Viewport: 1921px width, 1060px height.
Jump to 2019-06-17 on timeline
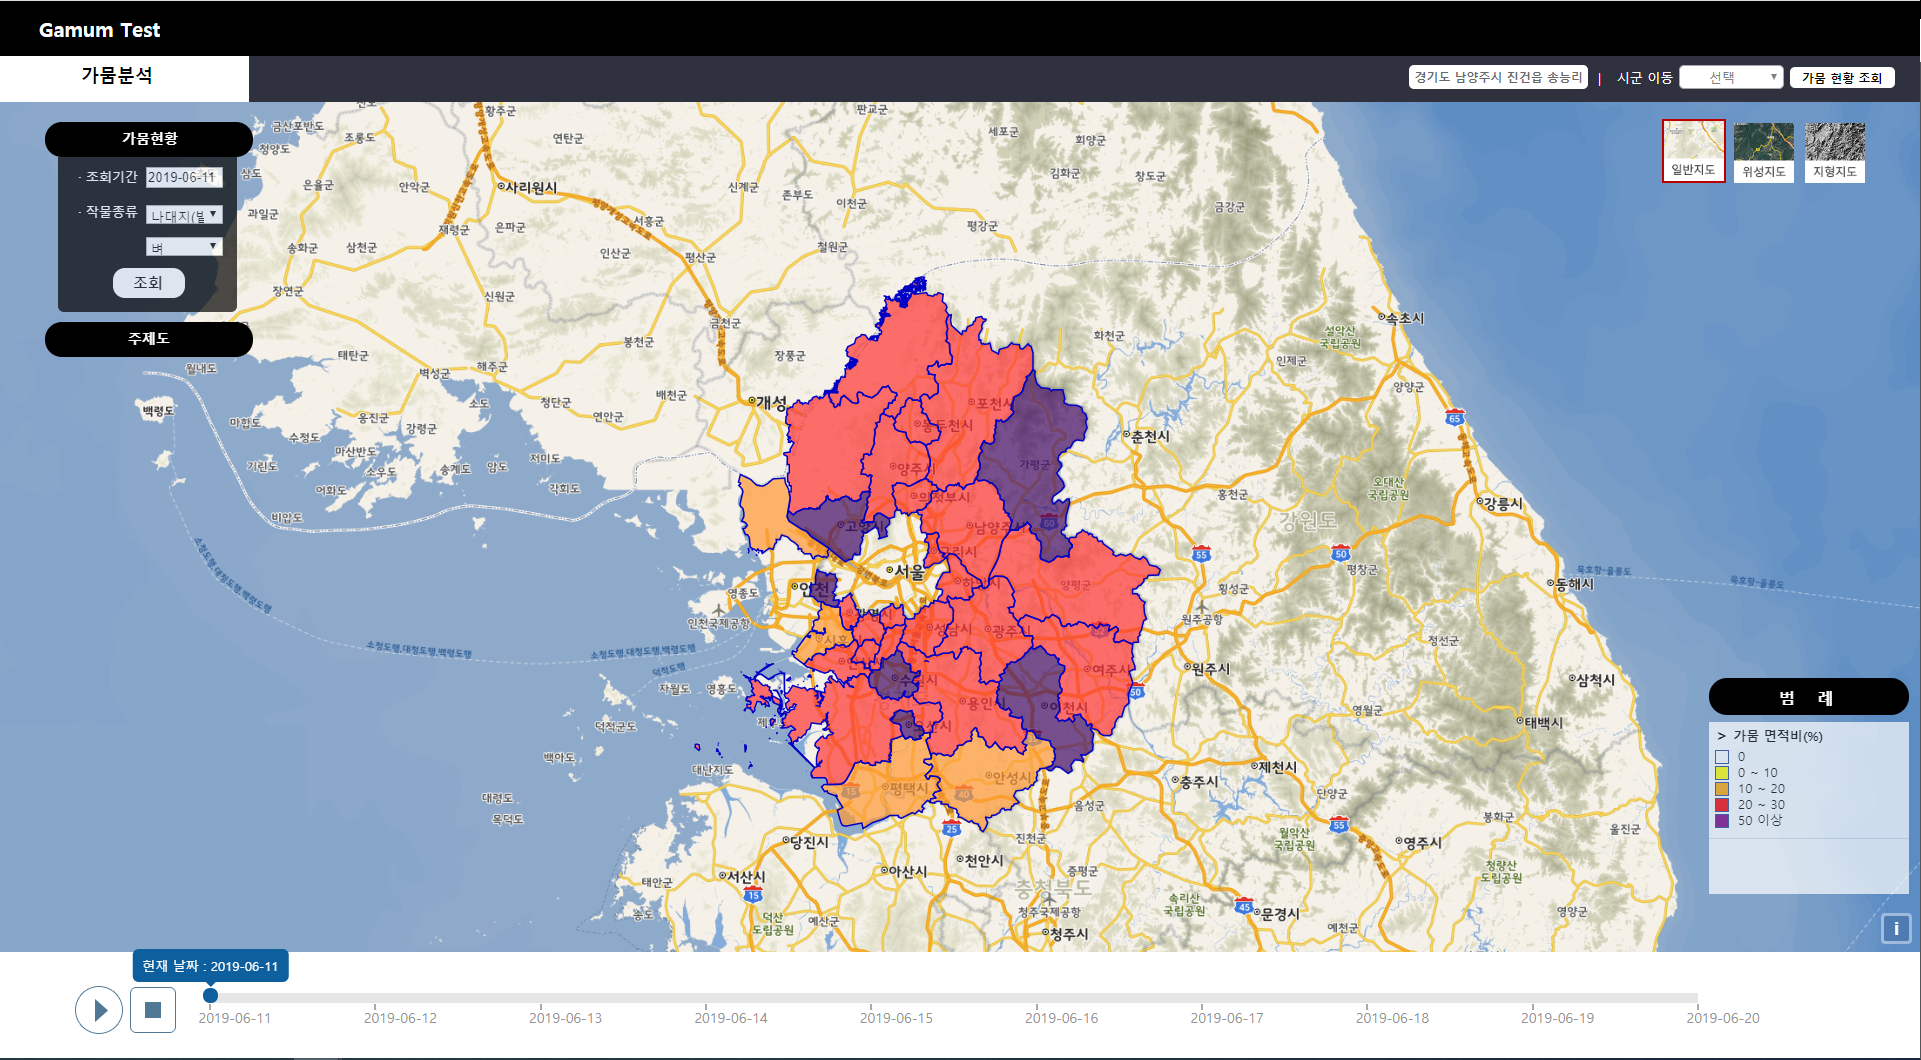click(x=1227, y=1018)
